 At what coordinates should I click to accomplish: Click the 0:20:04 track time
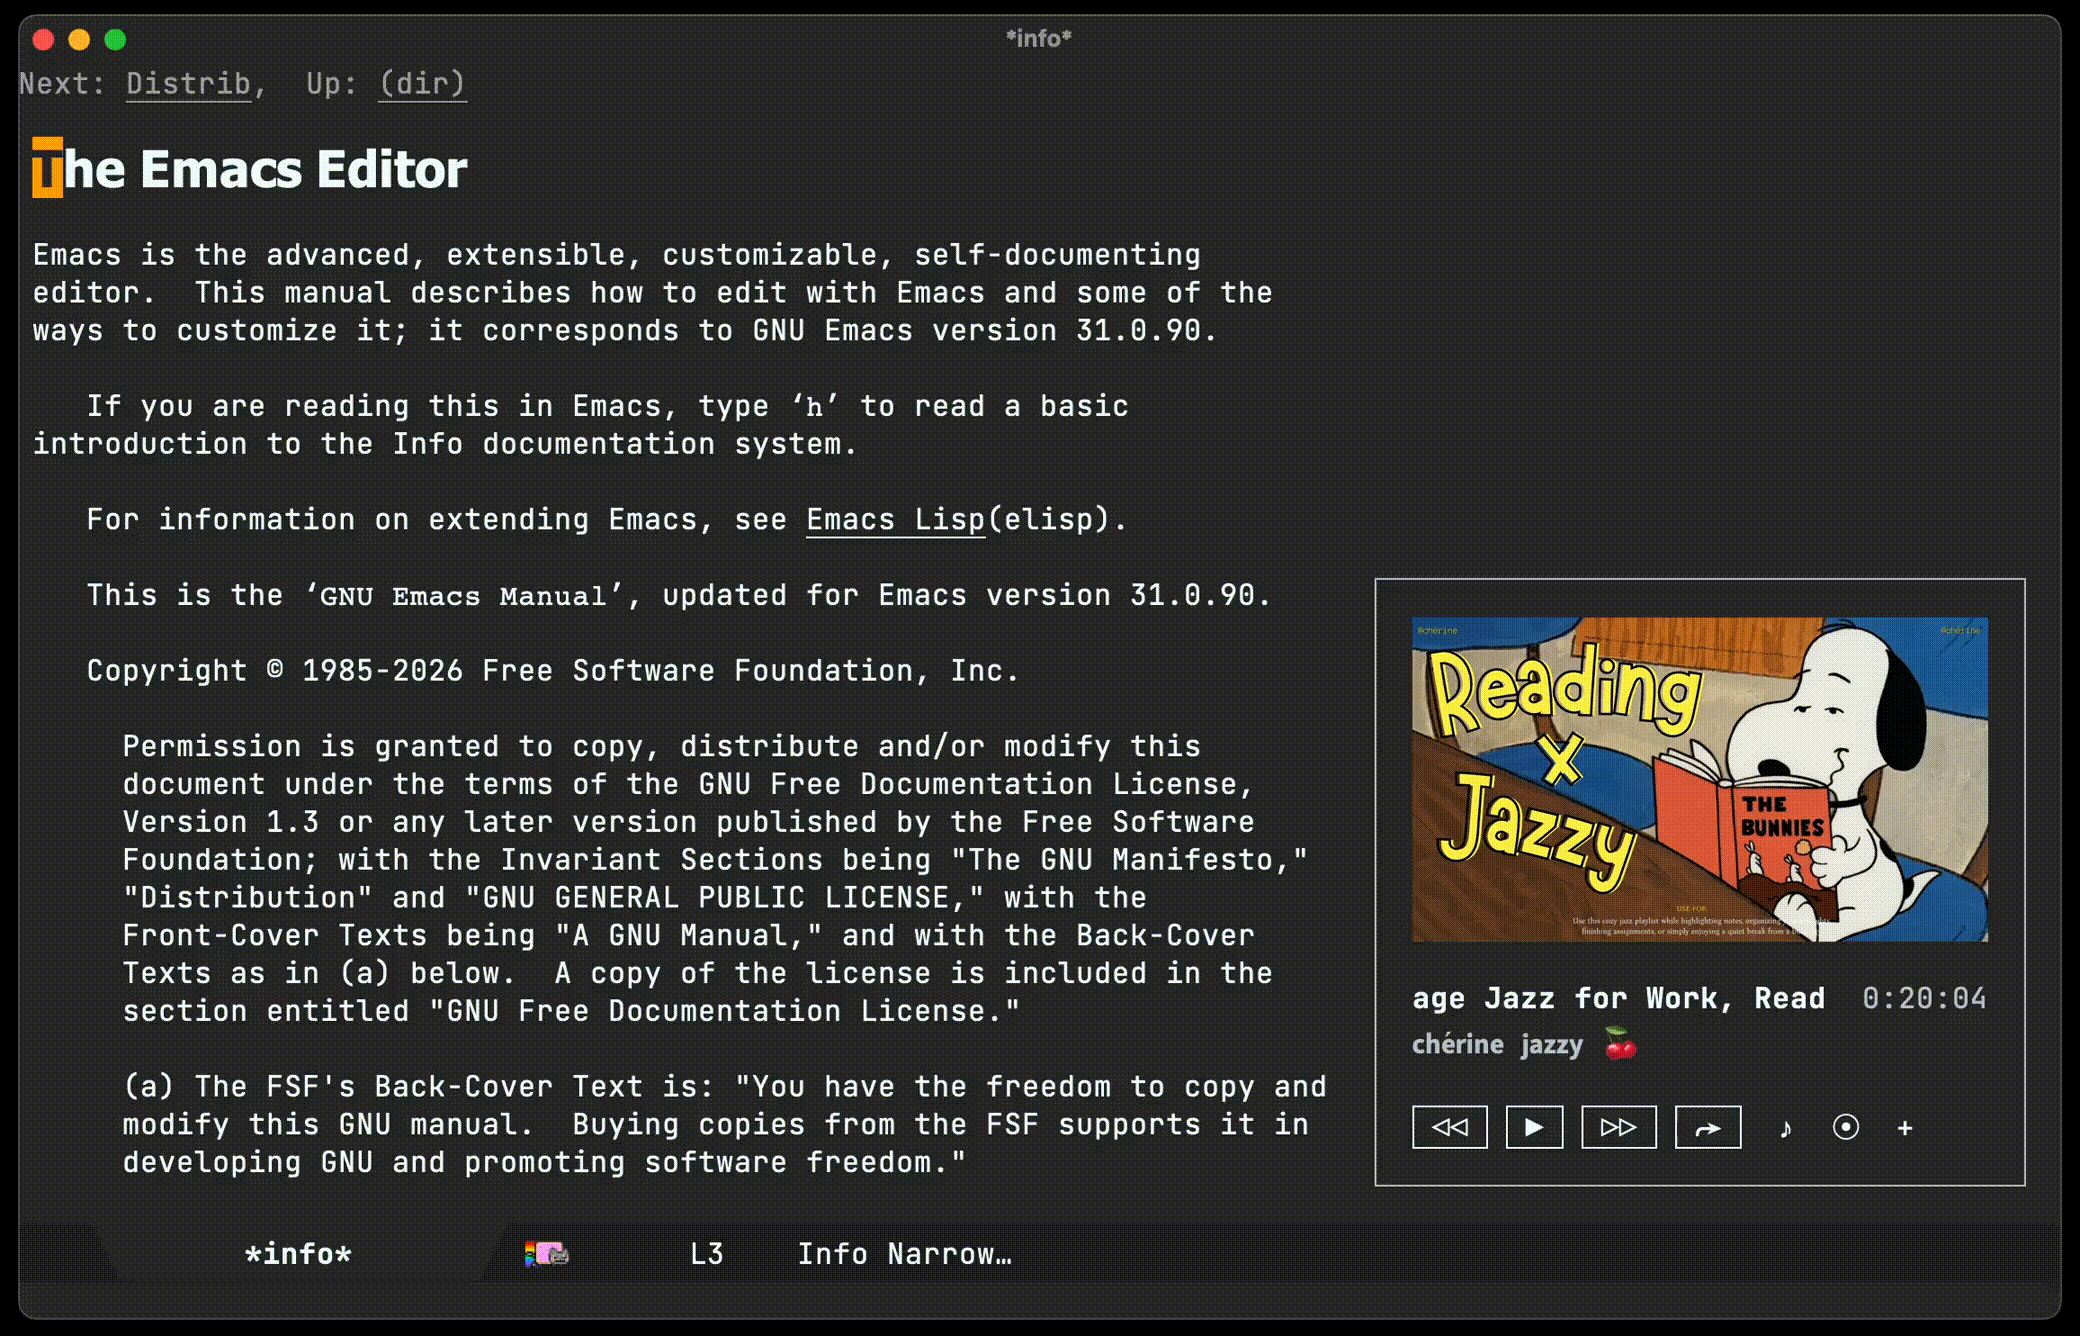pyautogui.click(x=1924, y=998)
